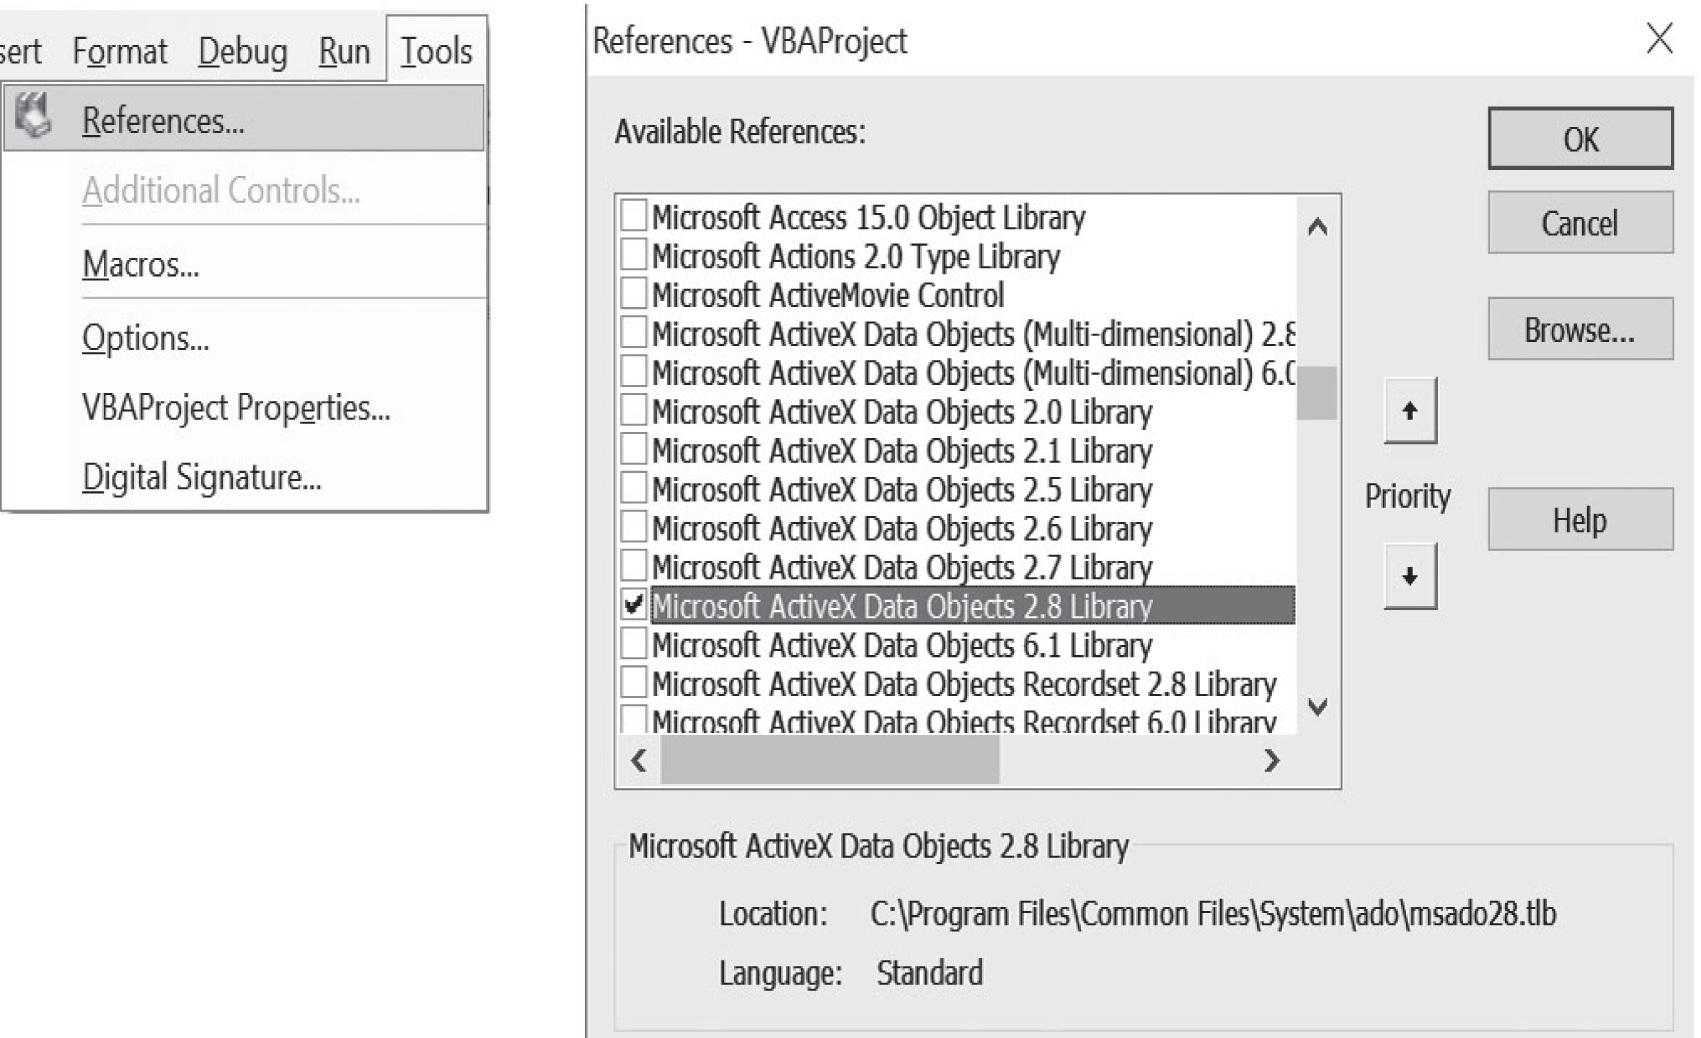
Task: Close the References - VBAProject dialog
Action: coord(1659,39)
